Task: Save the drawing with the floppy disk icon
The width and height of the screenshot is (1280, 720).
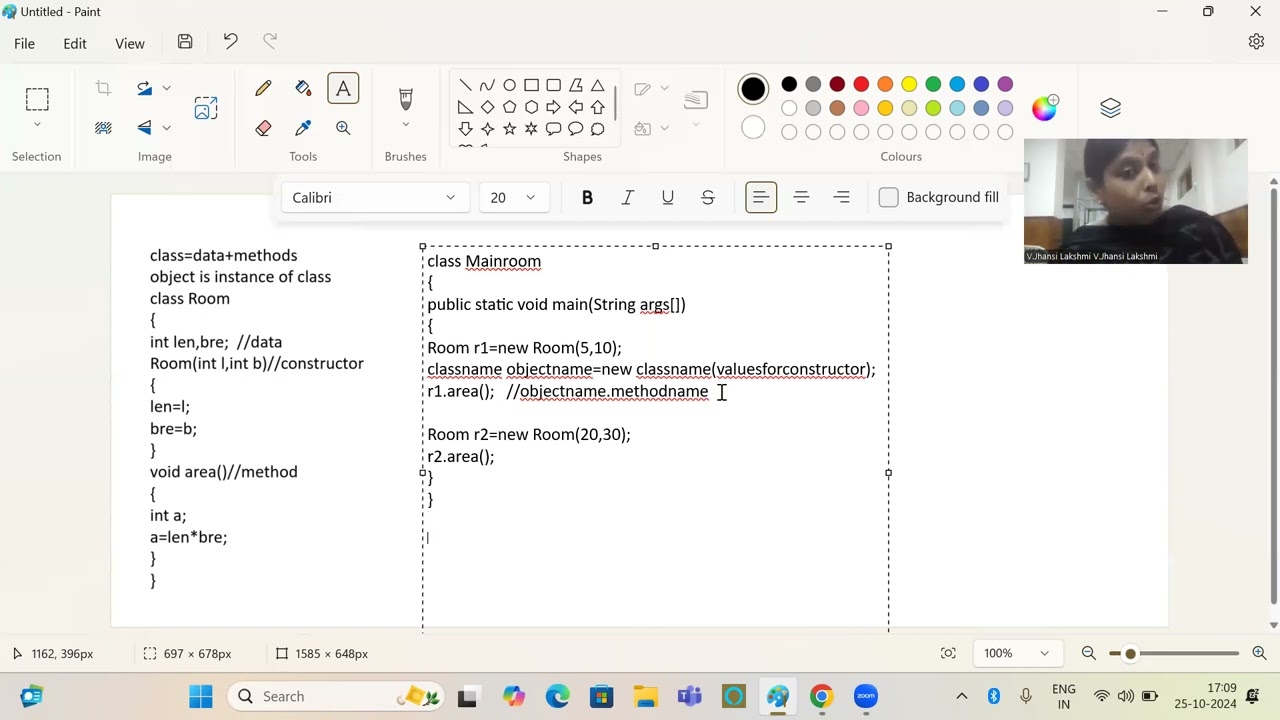Action: pos(185,42)
